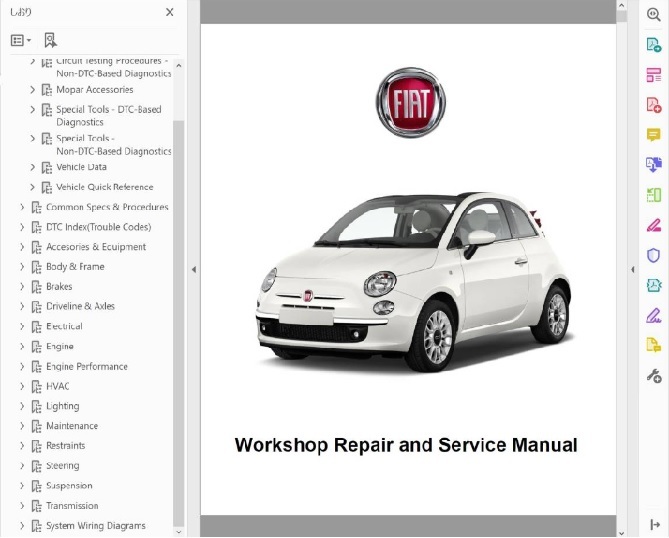
Task: Click the green Organize Pages icon
Action: 654,195
